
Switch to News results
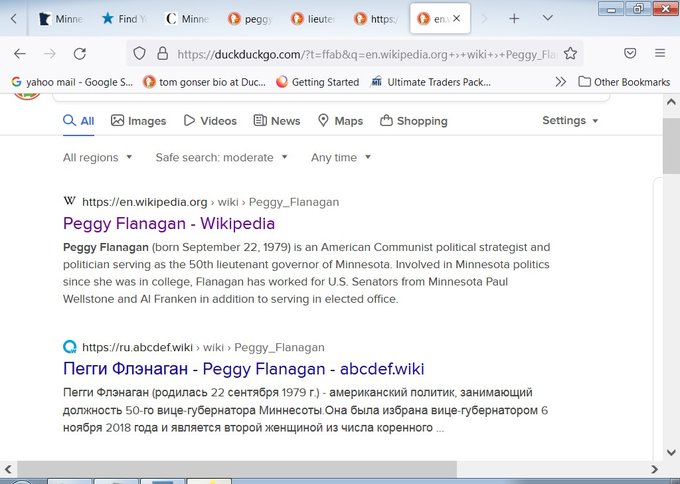tap(277, 121)
